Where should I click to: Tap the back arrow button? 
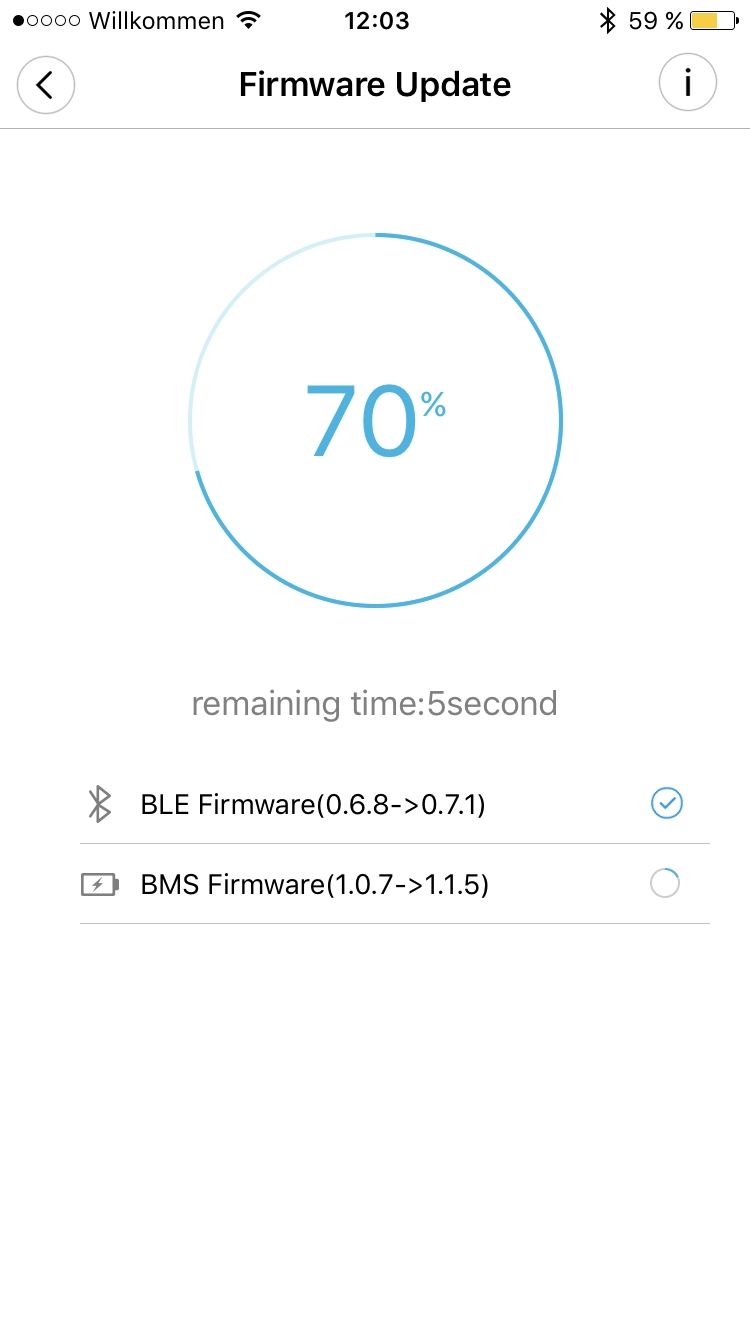click(x=46, y=84)
